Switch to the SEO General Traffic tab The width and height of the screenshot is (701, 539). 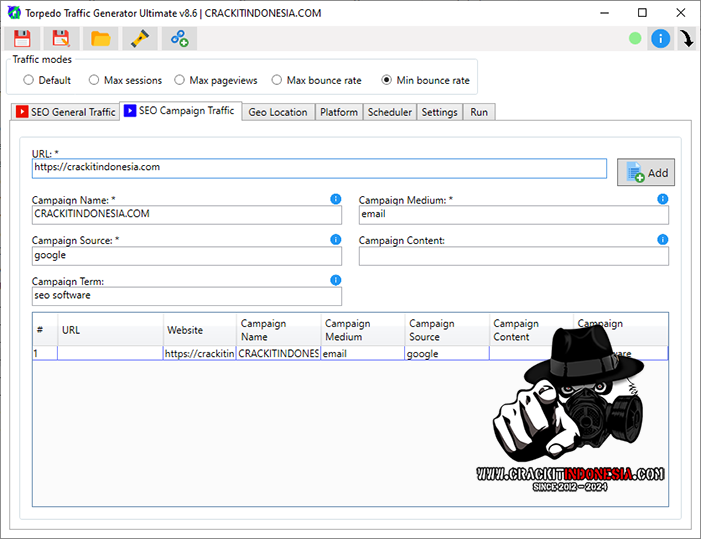pyautogui.click(x=65, y=112)
